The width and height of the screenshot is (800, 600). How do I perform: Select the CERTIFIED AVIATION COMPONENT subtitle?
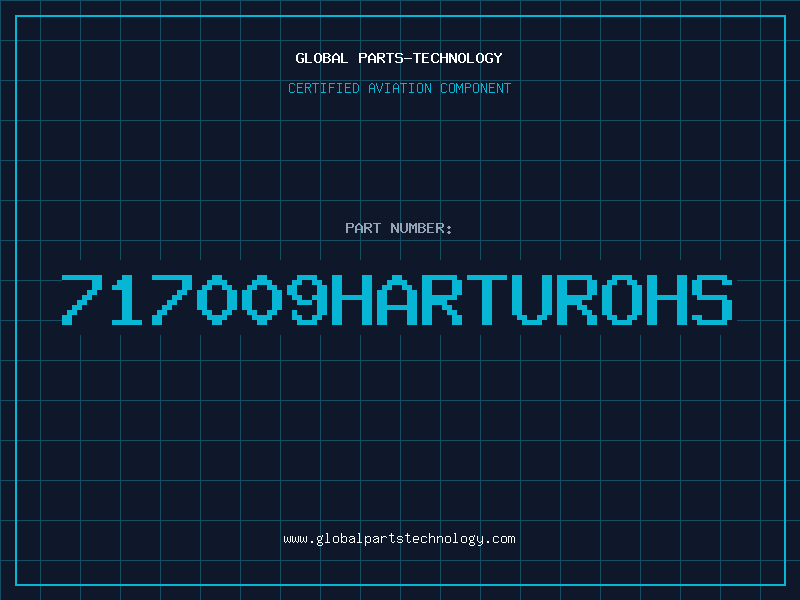(x=399, y=88)
